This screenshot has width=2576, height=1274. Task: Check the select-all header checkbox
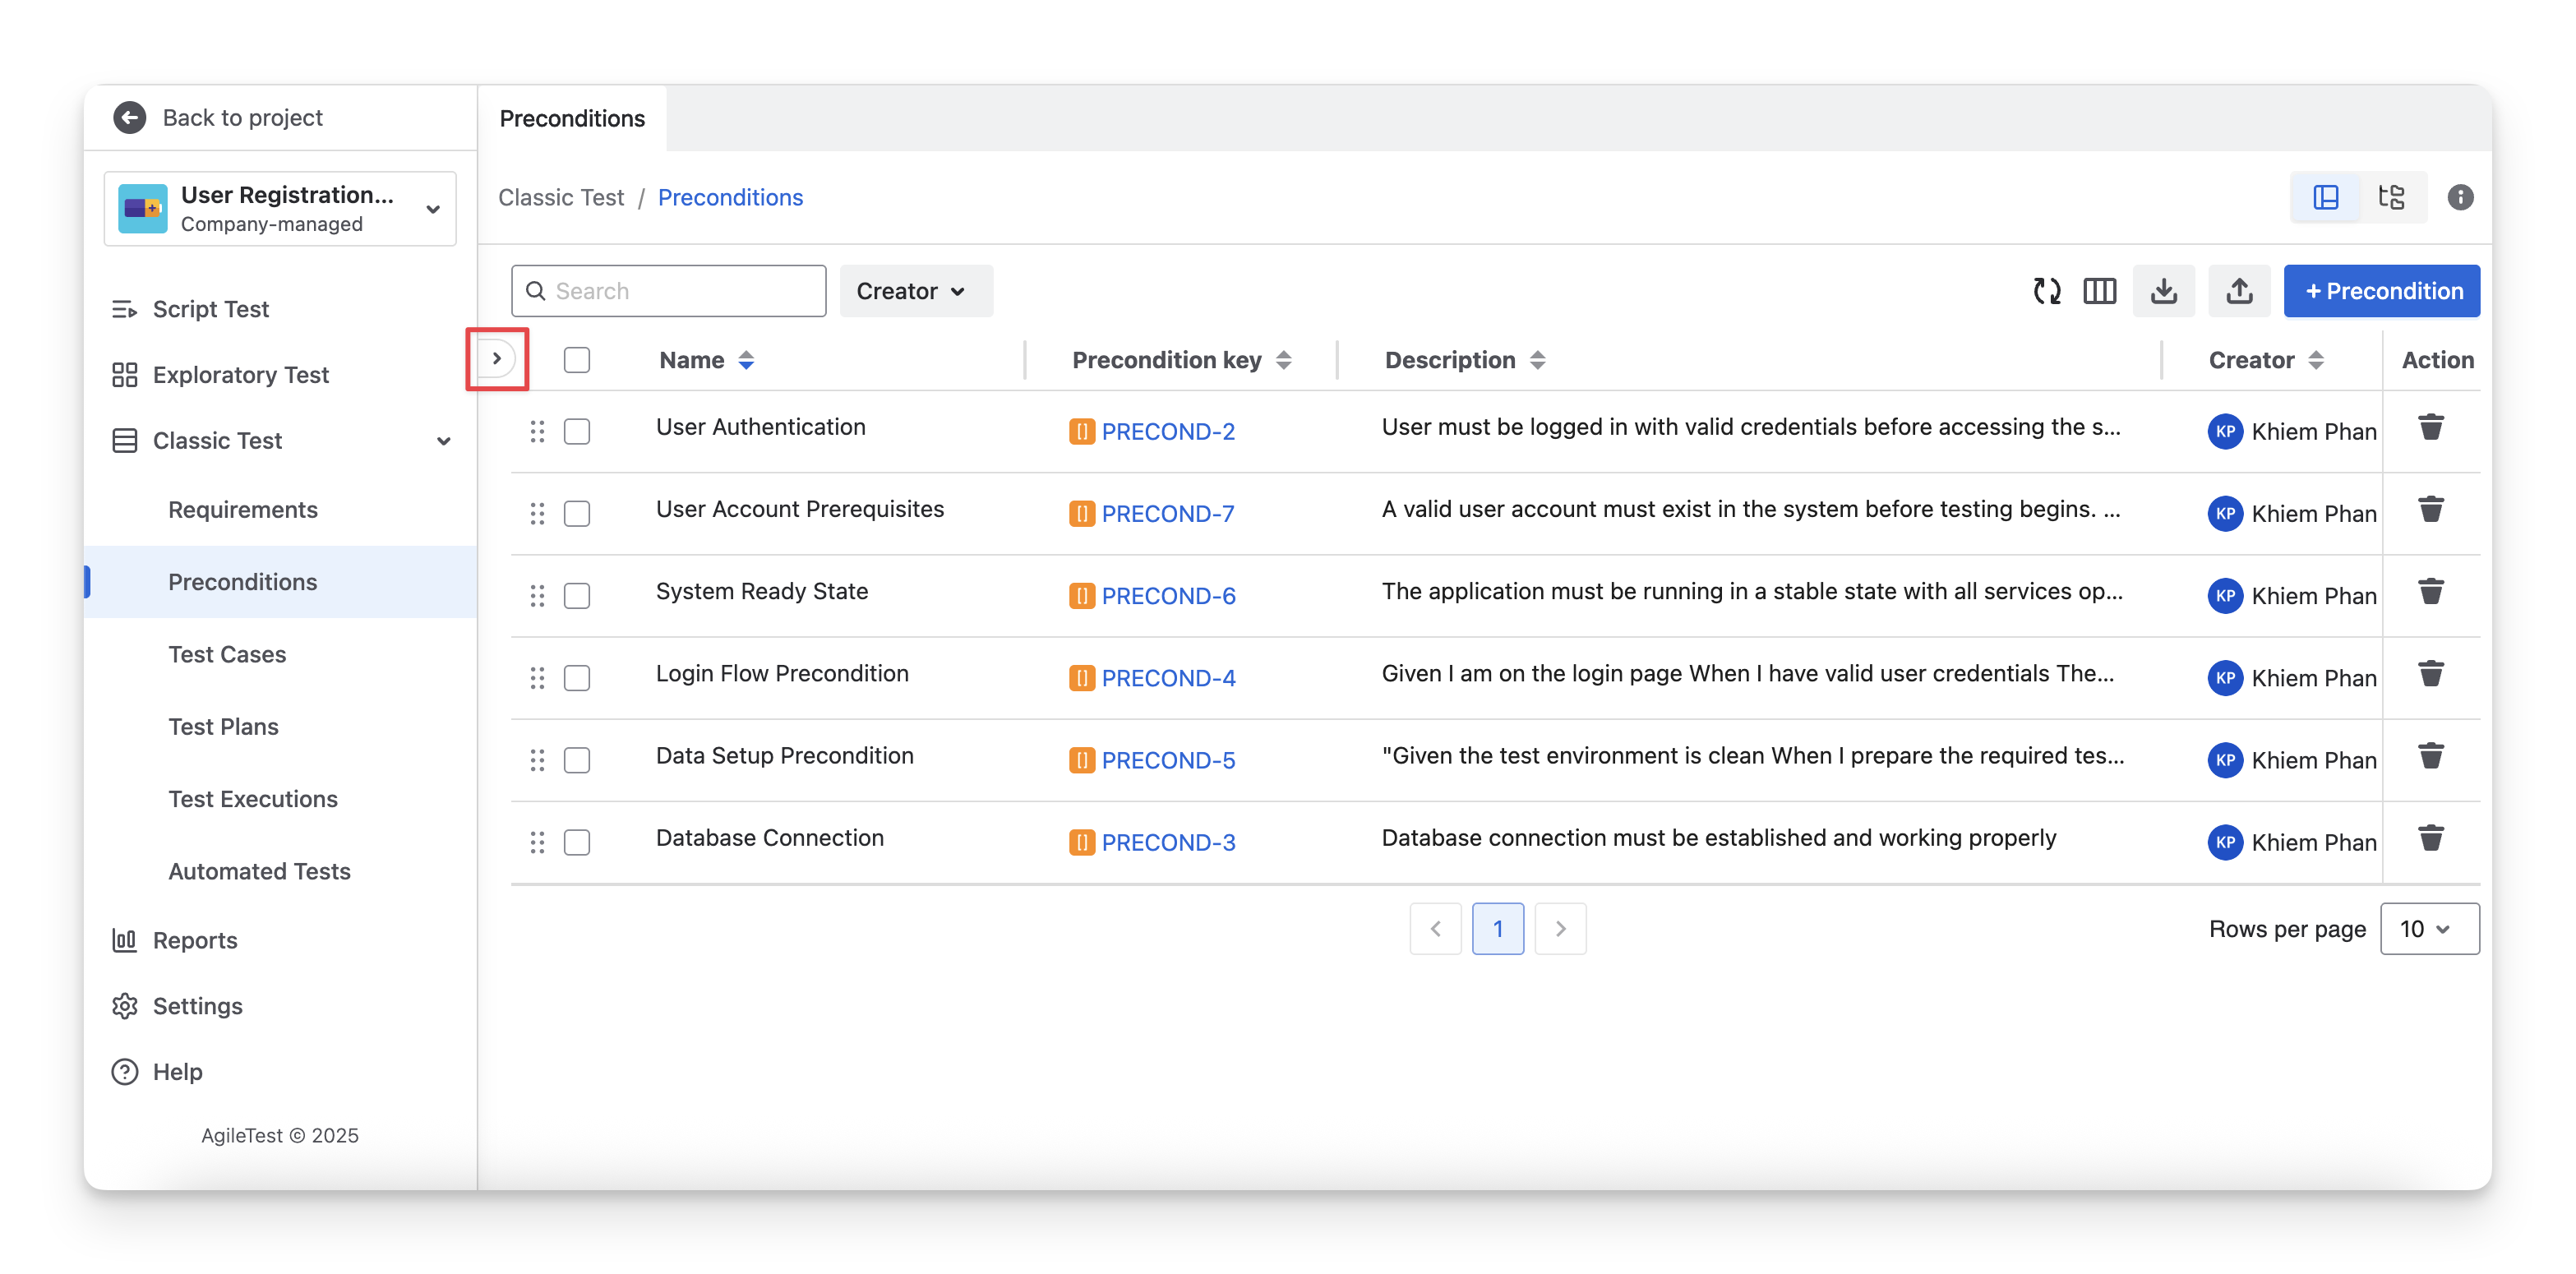click(577, 360)
